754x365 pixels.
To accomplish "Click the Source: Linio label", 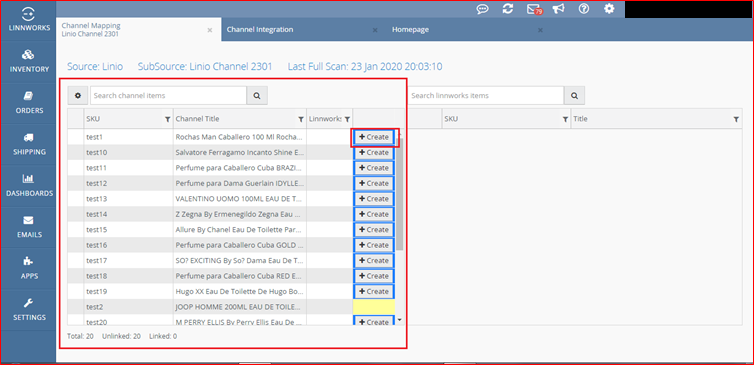I will (95, 67).
